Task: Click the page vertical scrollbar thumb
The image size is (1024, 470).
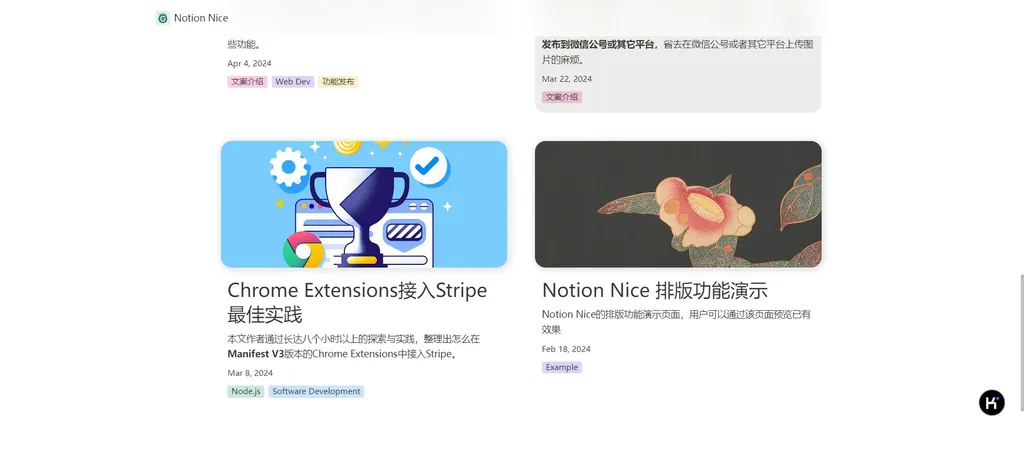Action: click(1021, 343)
